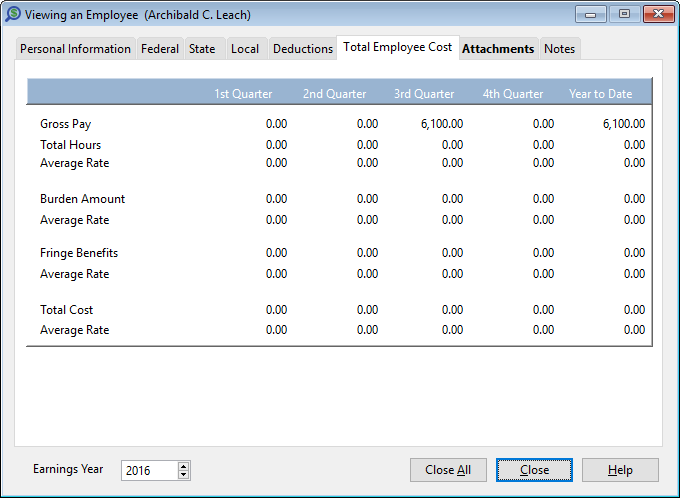Switch to the Federal tab
The image size is (680, 498).
[x=160, y=49]
